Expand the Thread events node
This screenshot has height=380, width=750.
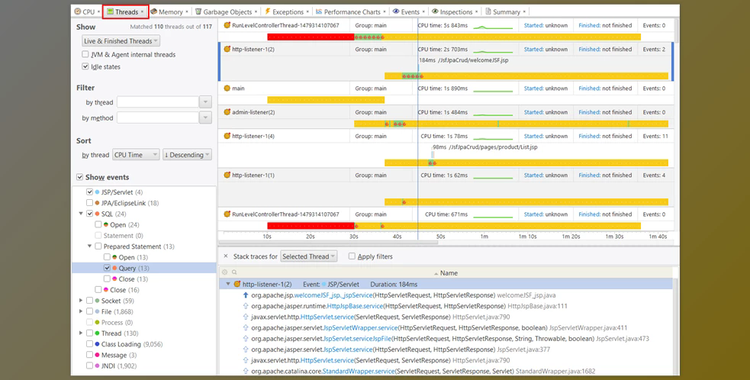pos(81,333)
